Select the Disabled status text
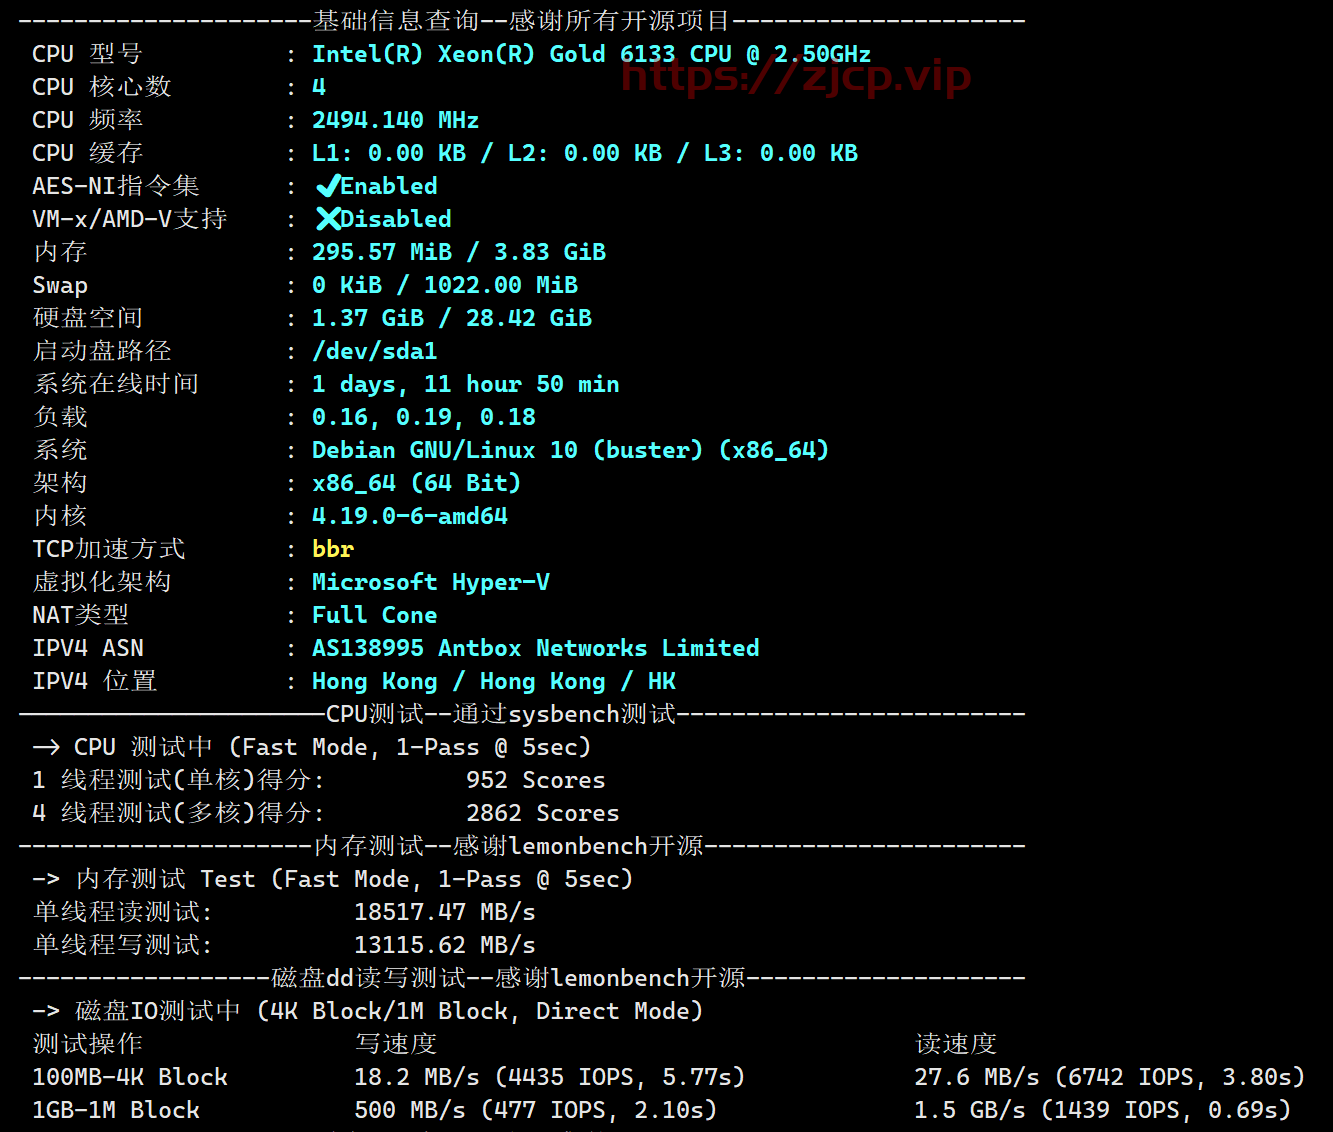The height and width of the screenshot is (1132, 1333). point(396,219)
